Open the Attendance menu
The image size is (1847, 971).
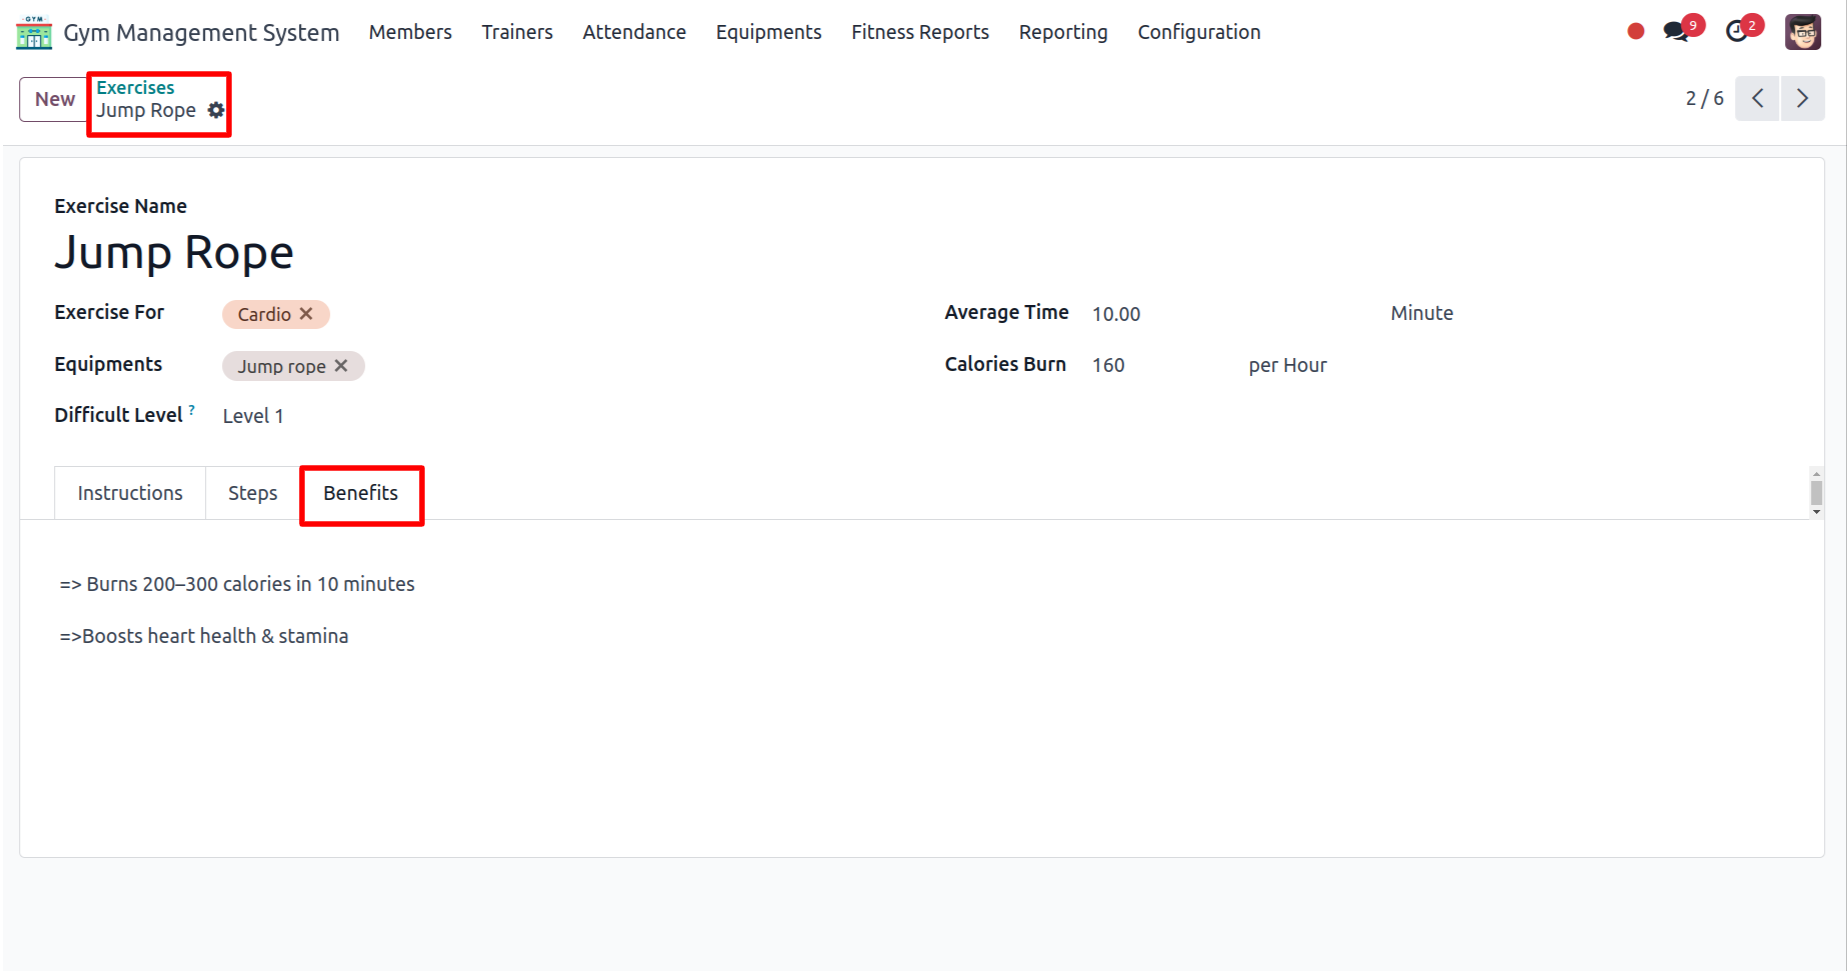click(634, 32)
